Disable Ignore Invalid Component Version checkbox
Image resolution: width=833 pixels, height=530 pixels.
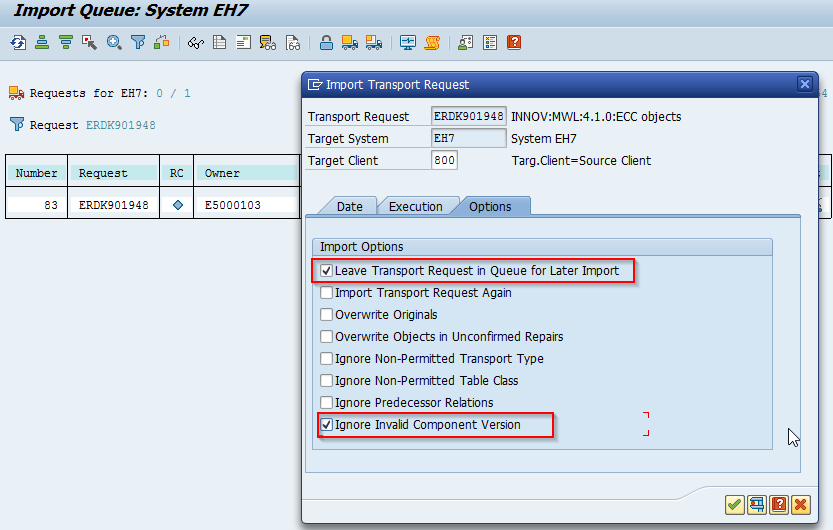coord(327,425)
